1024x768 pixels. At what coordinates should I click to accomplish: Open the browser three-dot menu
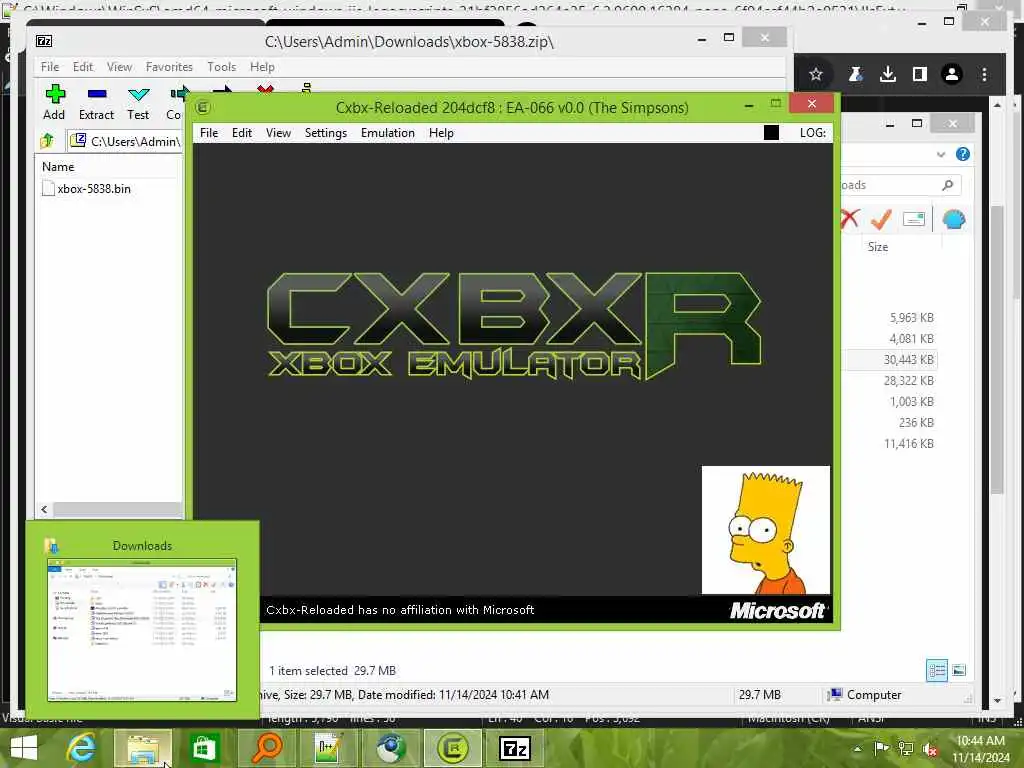click(x=984, y=74)
